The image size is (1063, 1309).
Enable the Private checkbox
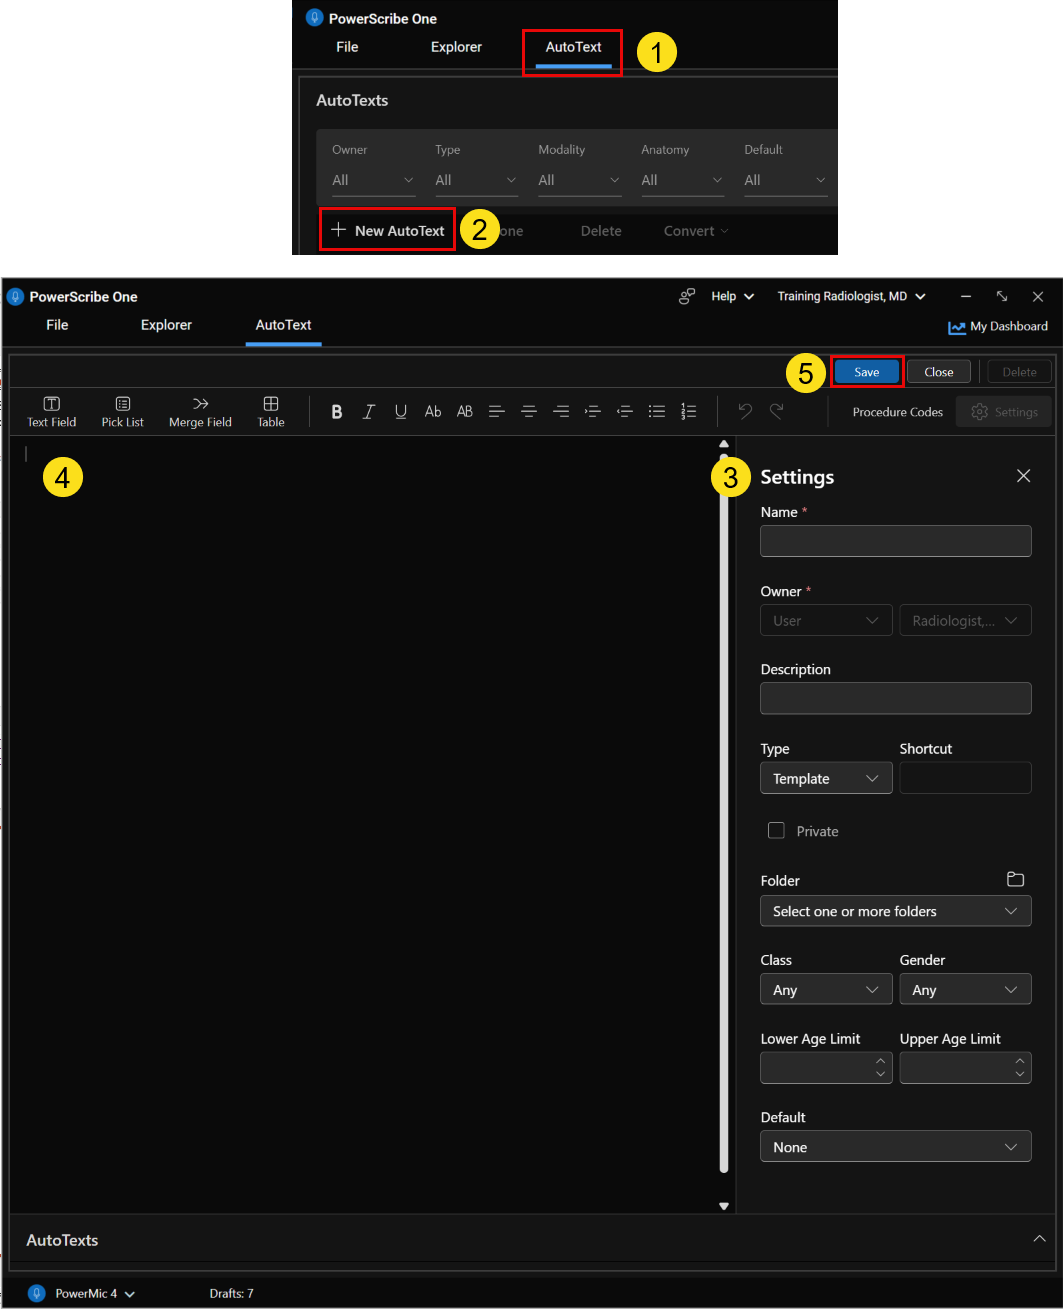click(776, 830)
